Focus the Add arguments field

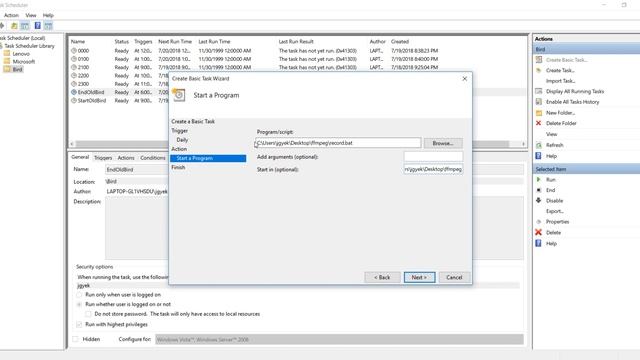[433, 157]
